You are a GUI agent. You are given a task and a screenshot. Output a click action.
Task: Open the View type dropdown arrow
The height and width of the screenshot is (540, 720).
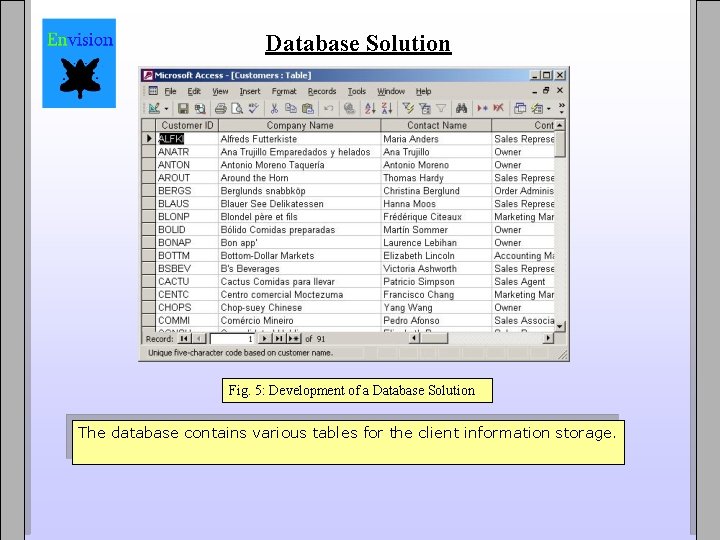tap(166, 109)
